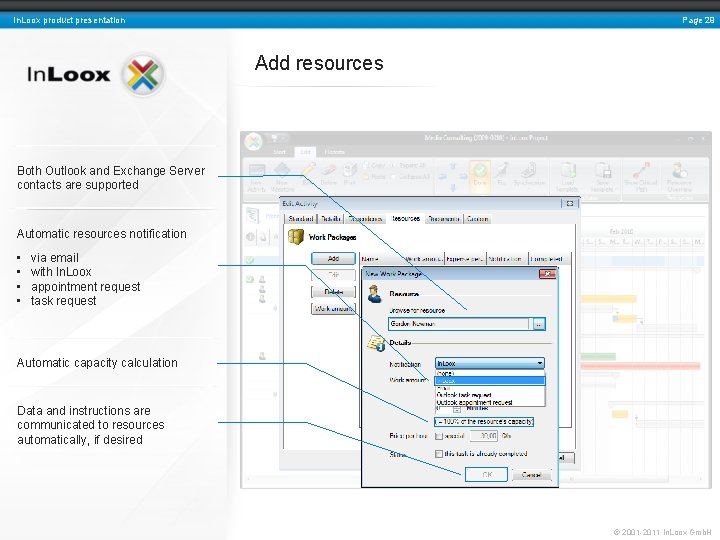This screenshot has width=720, height=540.
Task: Click the resource's capacity percentage field
Action: (x=484, y=421)
